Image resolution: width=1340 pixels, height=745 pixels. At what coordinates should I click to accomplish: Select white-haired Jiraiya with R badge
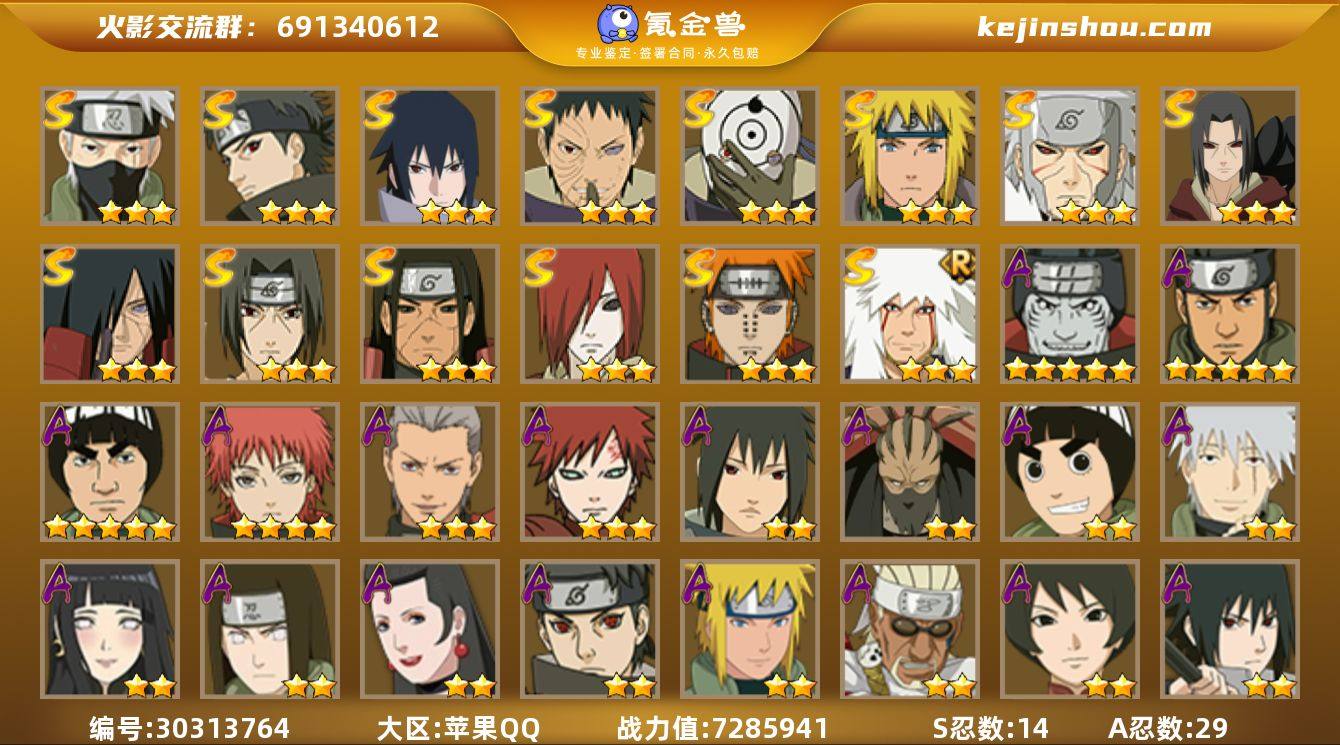(x=909, y=314)
